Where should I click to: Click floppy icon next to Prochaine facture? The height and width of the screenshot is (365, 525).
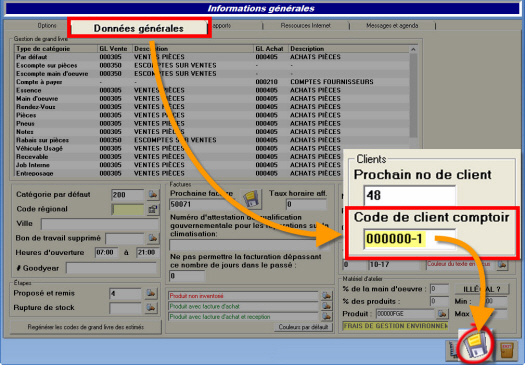251,199
